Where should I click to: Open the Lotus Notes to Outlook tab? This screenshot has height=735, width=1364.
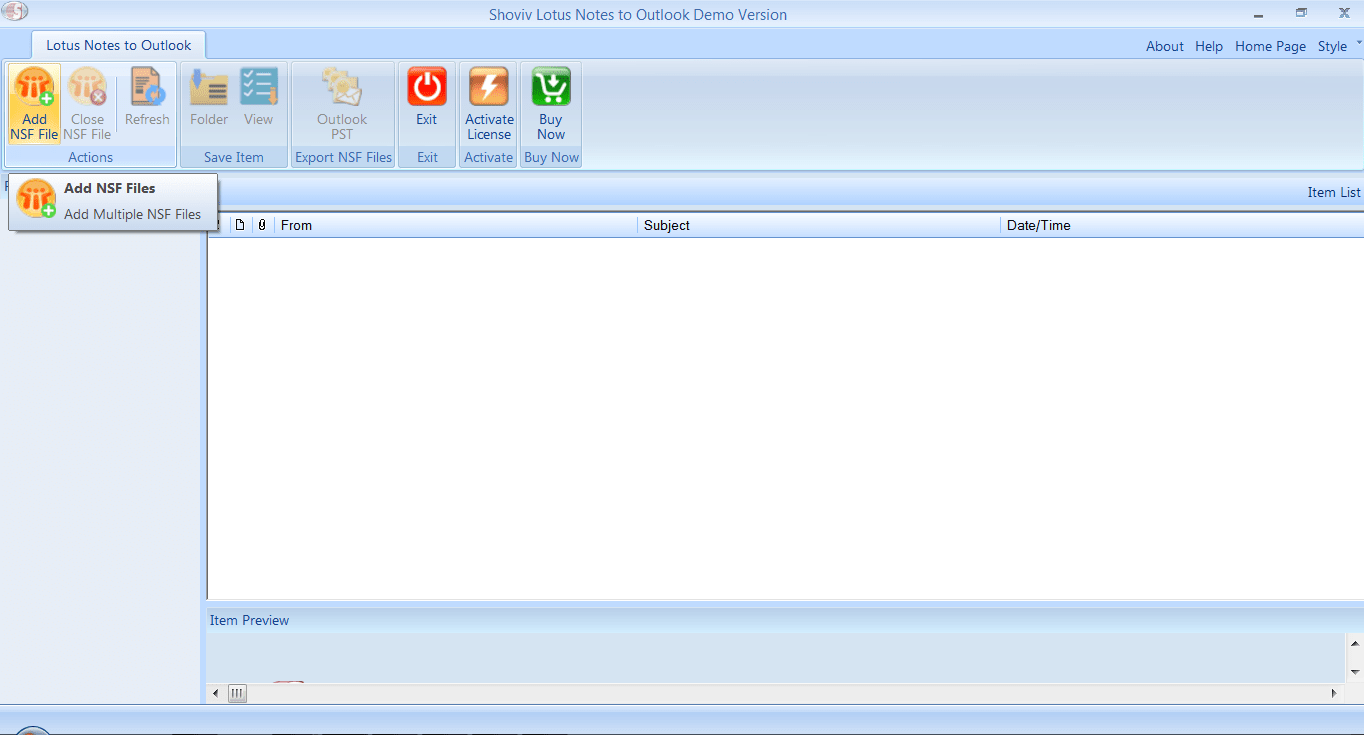tap(119, 45)
